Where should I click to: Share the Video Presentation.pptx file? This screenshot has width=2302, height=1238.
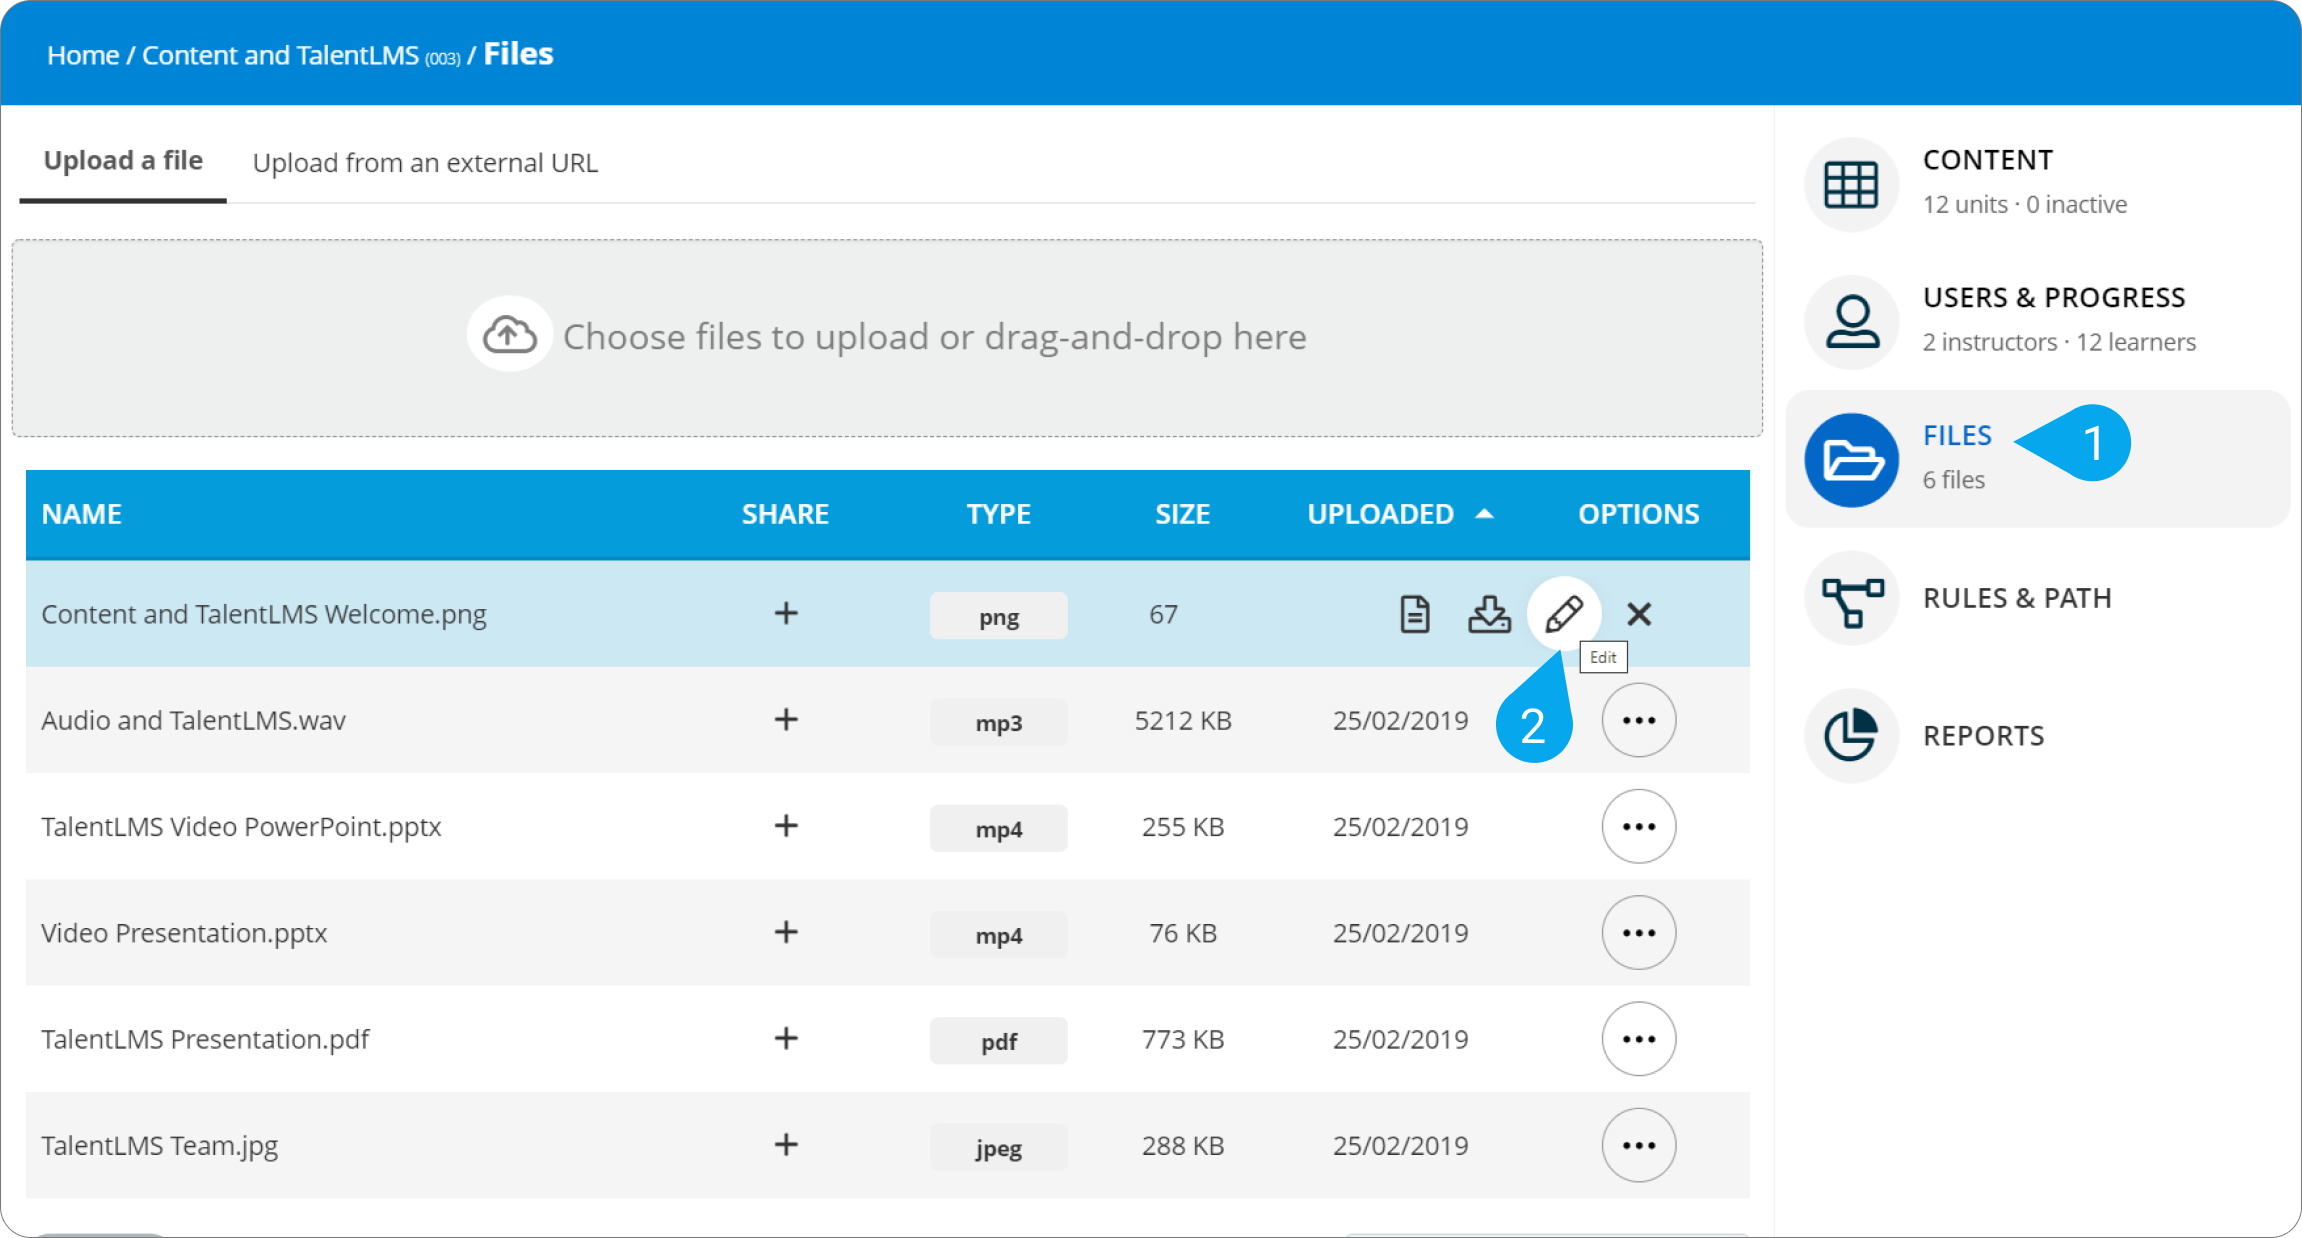click(x=786, y=932)
